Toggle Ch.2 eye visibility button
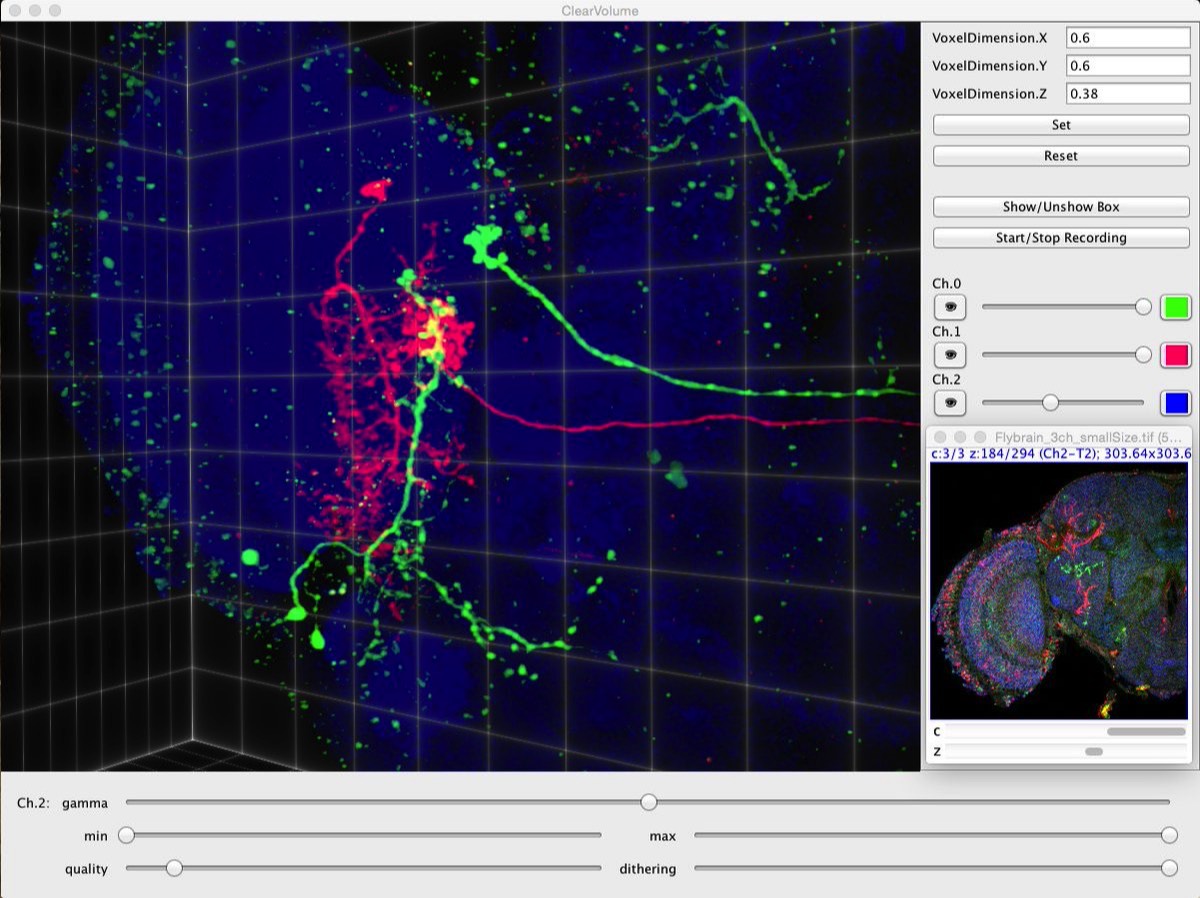 (950, 403)
